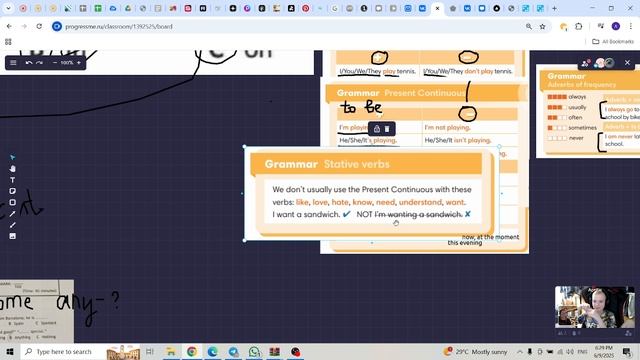The height and width of the screenshot is (360, 640).
Task: Pick the Text tool
Action: 13,180
